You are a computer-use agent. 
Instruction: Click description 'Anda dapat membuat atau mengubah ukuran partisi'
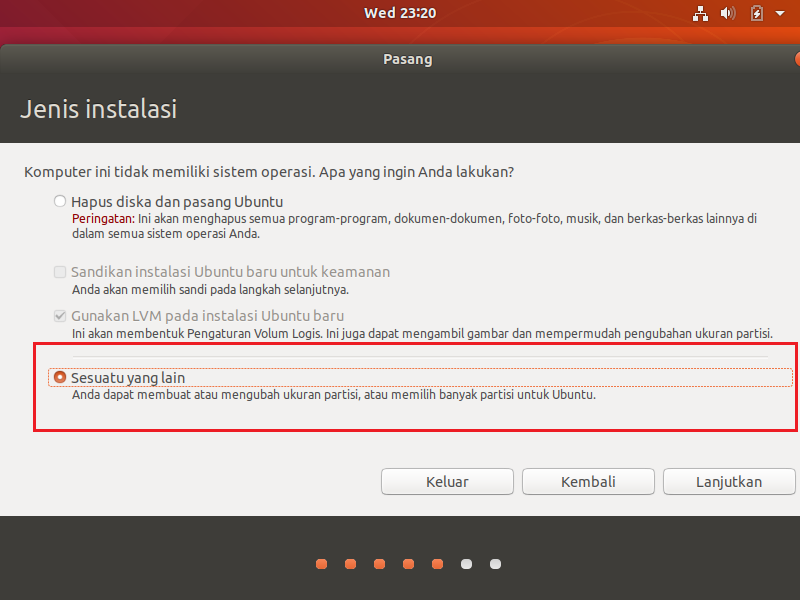pos(334,395)
